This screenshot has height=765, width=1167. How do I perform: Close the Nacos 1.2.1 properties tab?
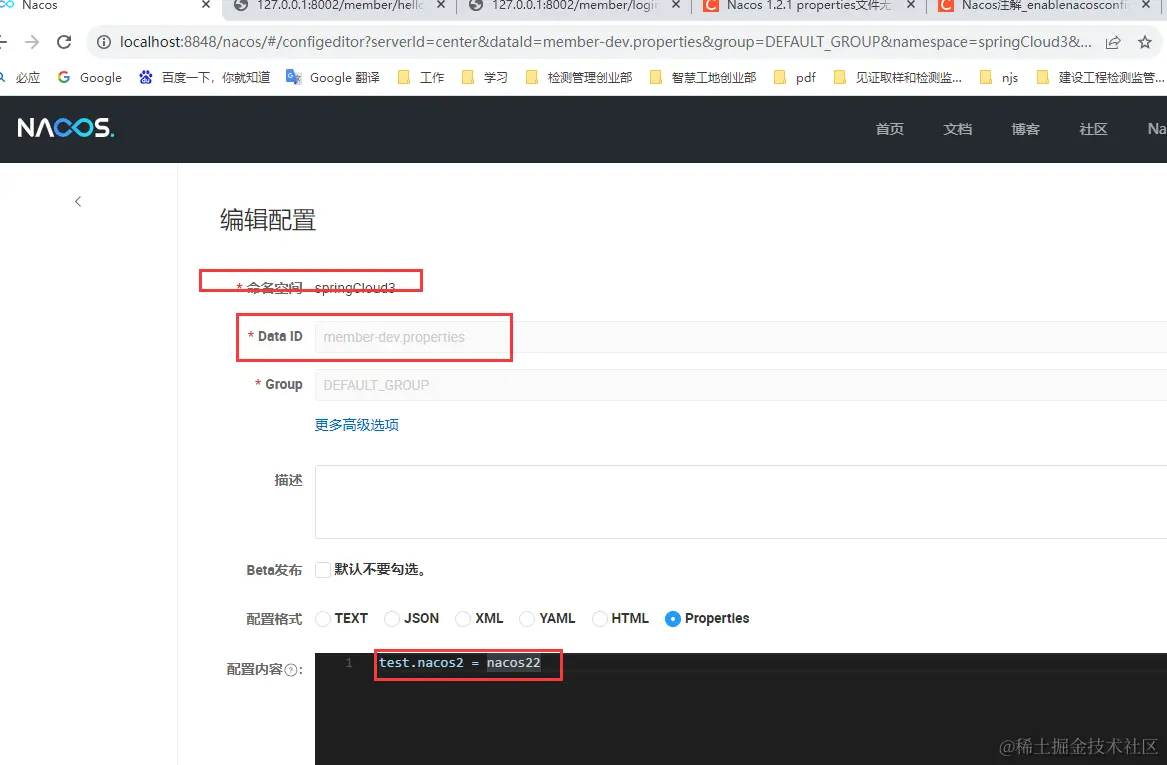[x=911, y=5]
